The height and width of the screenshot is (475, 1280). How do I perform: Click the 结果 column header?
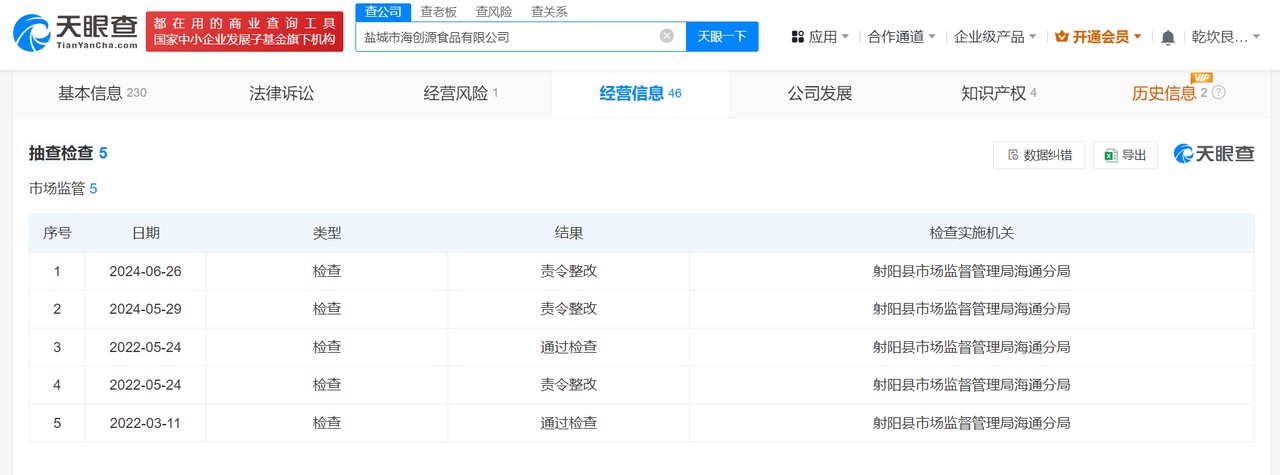(x=569, y=233)
